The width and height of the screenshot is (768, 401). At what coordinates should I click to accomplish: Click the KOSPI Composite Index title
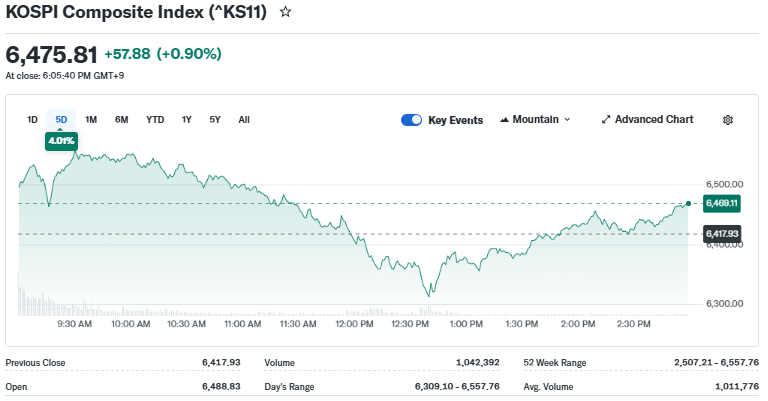136,12
